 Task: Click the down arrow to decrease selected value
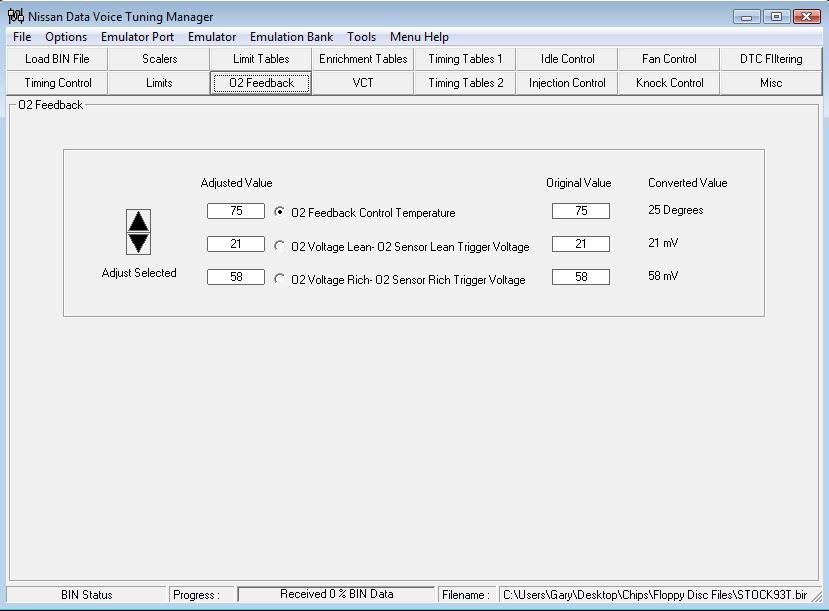click(x=139, y=242)
